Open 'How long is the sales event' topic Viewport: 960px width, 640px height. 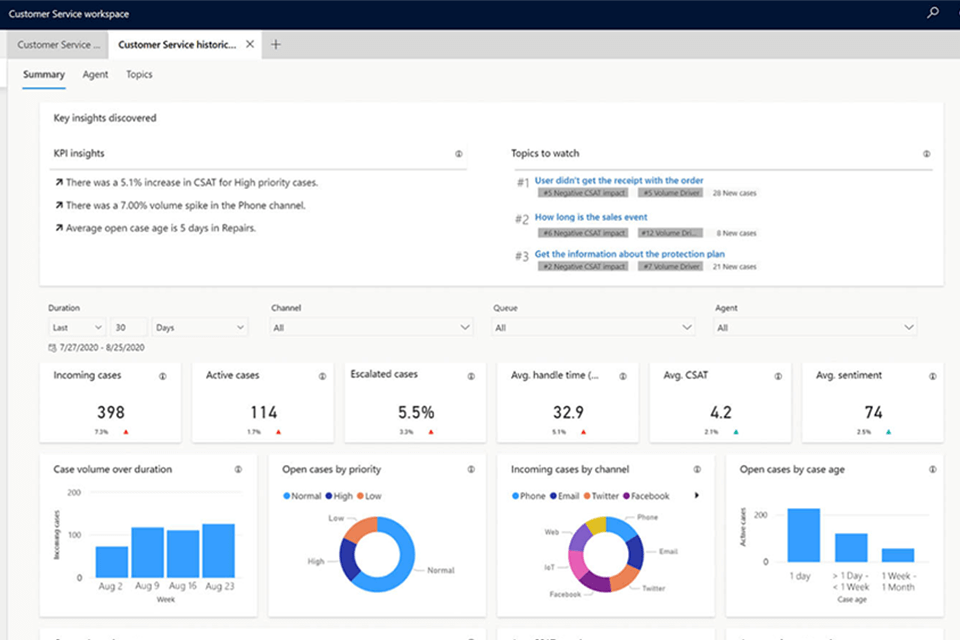tap(591, 217)
